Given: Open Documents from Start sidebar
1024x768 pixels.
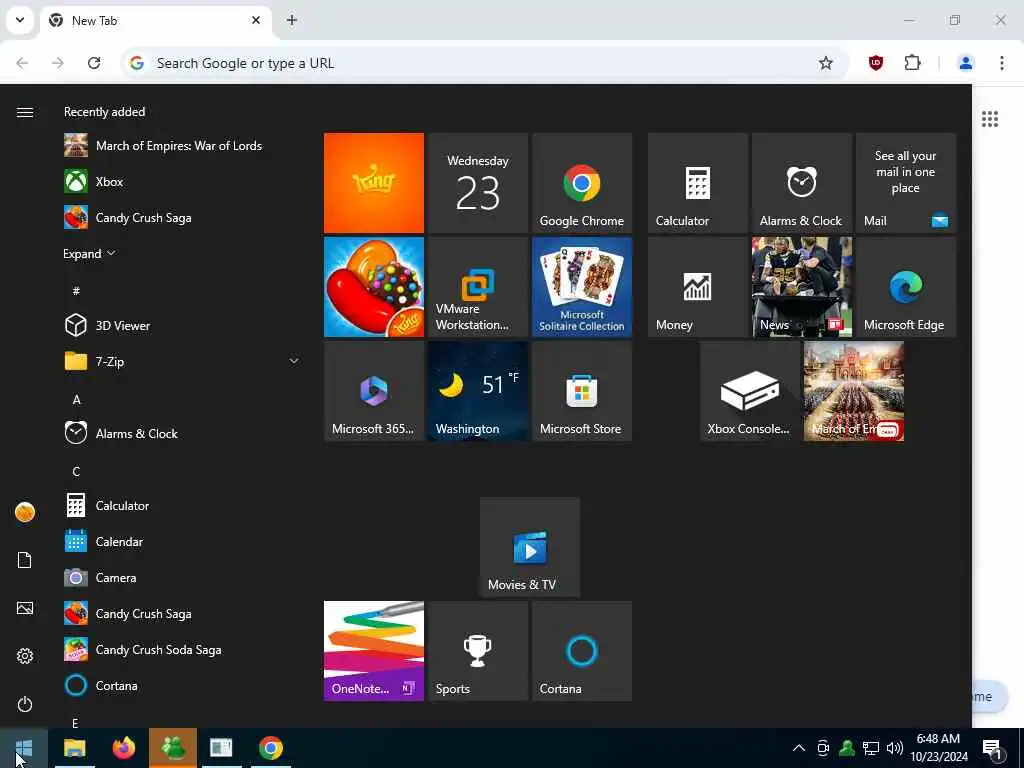Looking at the screenshot, I should click(x=25, y=560).
